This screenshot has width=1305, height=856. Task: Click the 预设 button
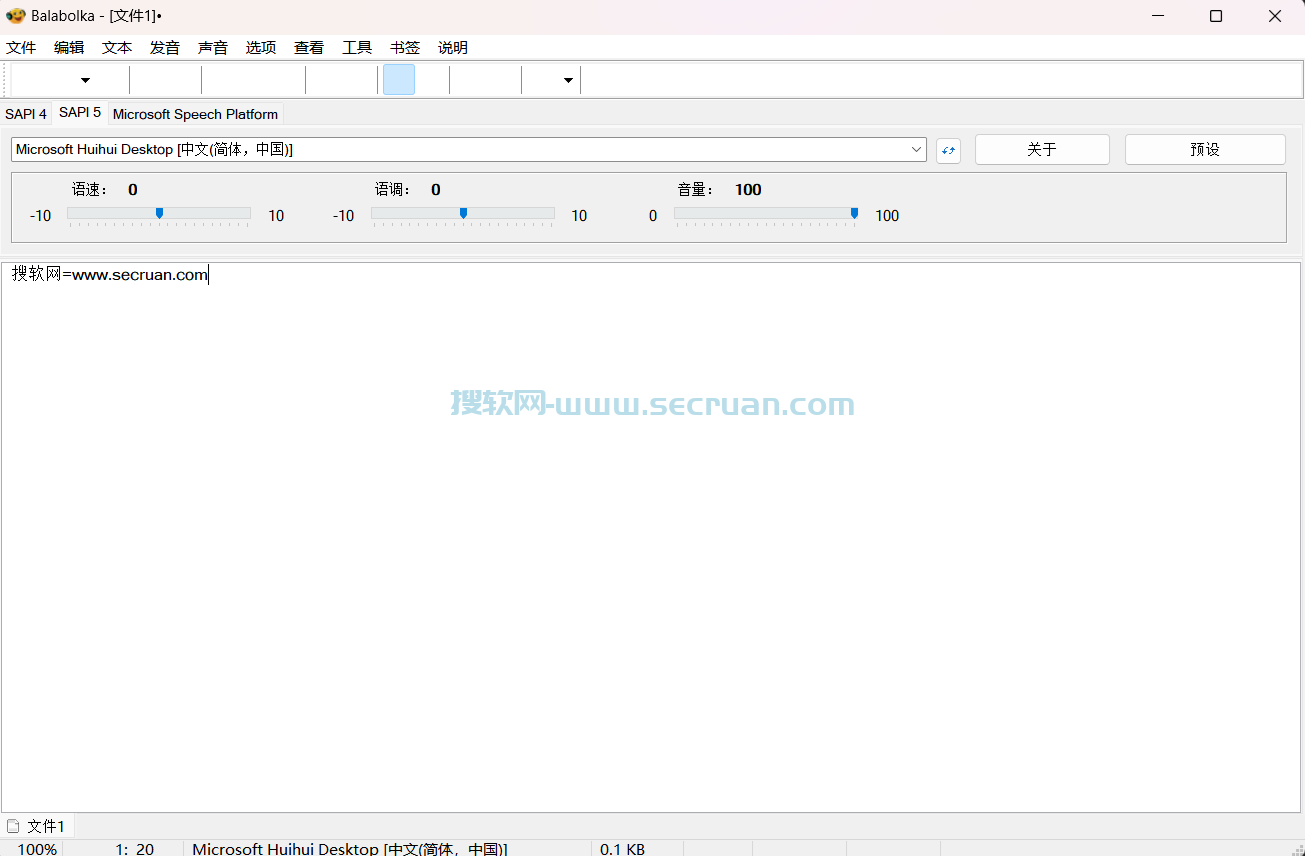pyautogui.click(x=1205, y=149)
